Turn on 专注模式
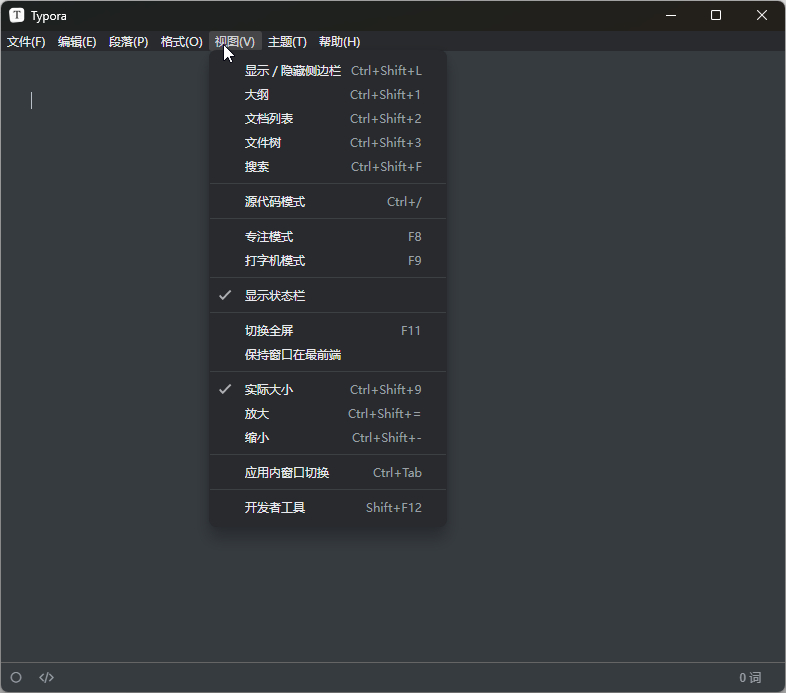This screenshot has width=786, height=693. pyautogui.click(x=328, y=237)
